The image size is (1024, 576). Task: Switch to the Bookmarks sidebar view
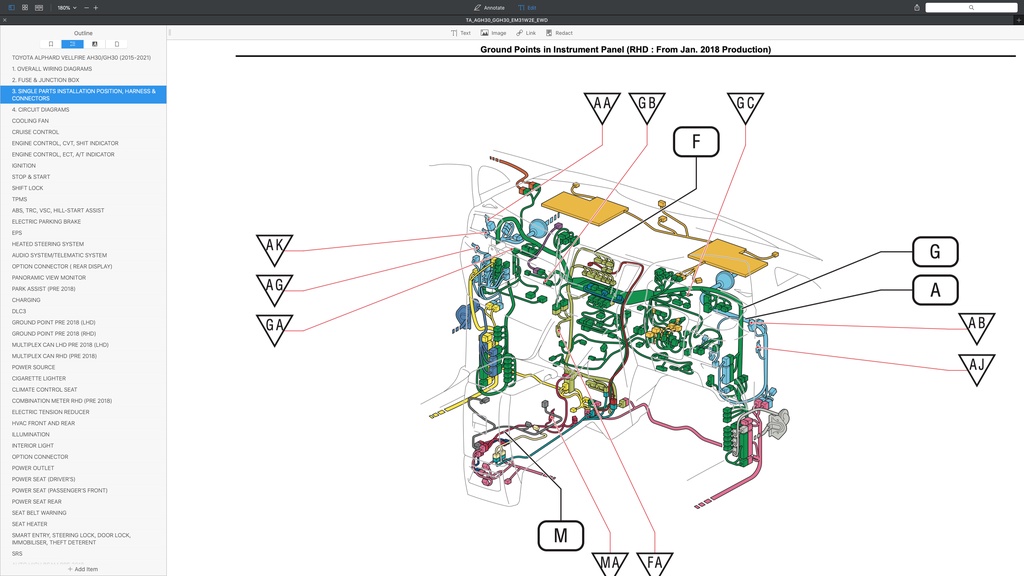51,44
